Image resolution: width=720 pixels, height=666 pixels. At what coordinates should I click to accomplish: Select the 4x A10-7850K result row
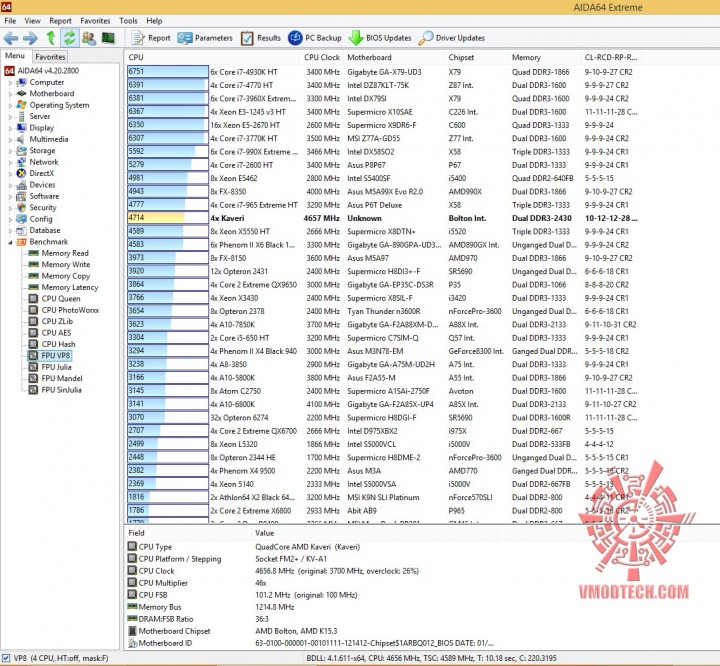click(x=383, y=325)
